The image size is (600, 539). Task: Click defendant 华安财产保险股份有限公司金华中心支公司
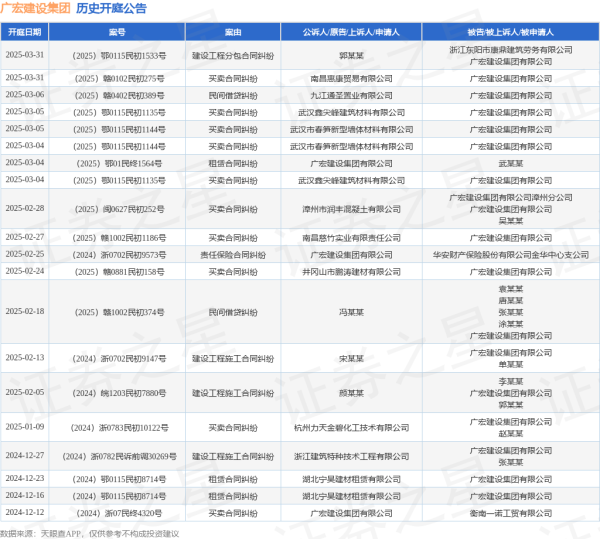510,255
